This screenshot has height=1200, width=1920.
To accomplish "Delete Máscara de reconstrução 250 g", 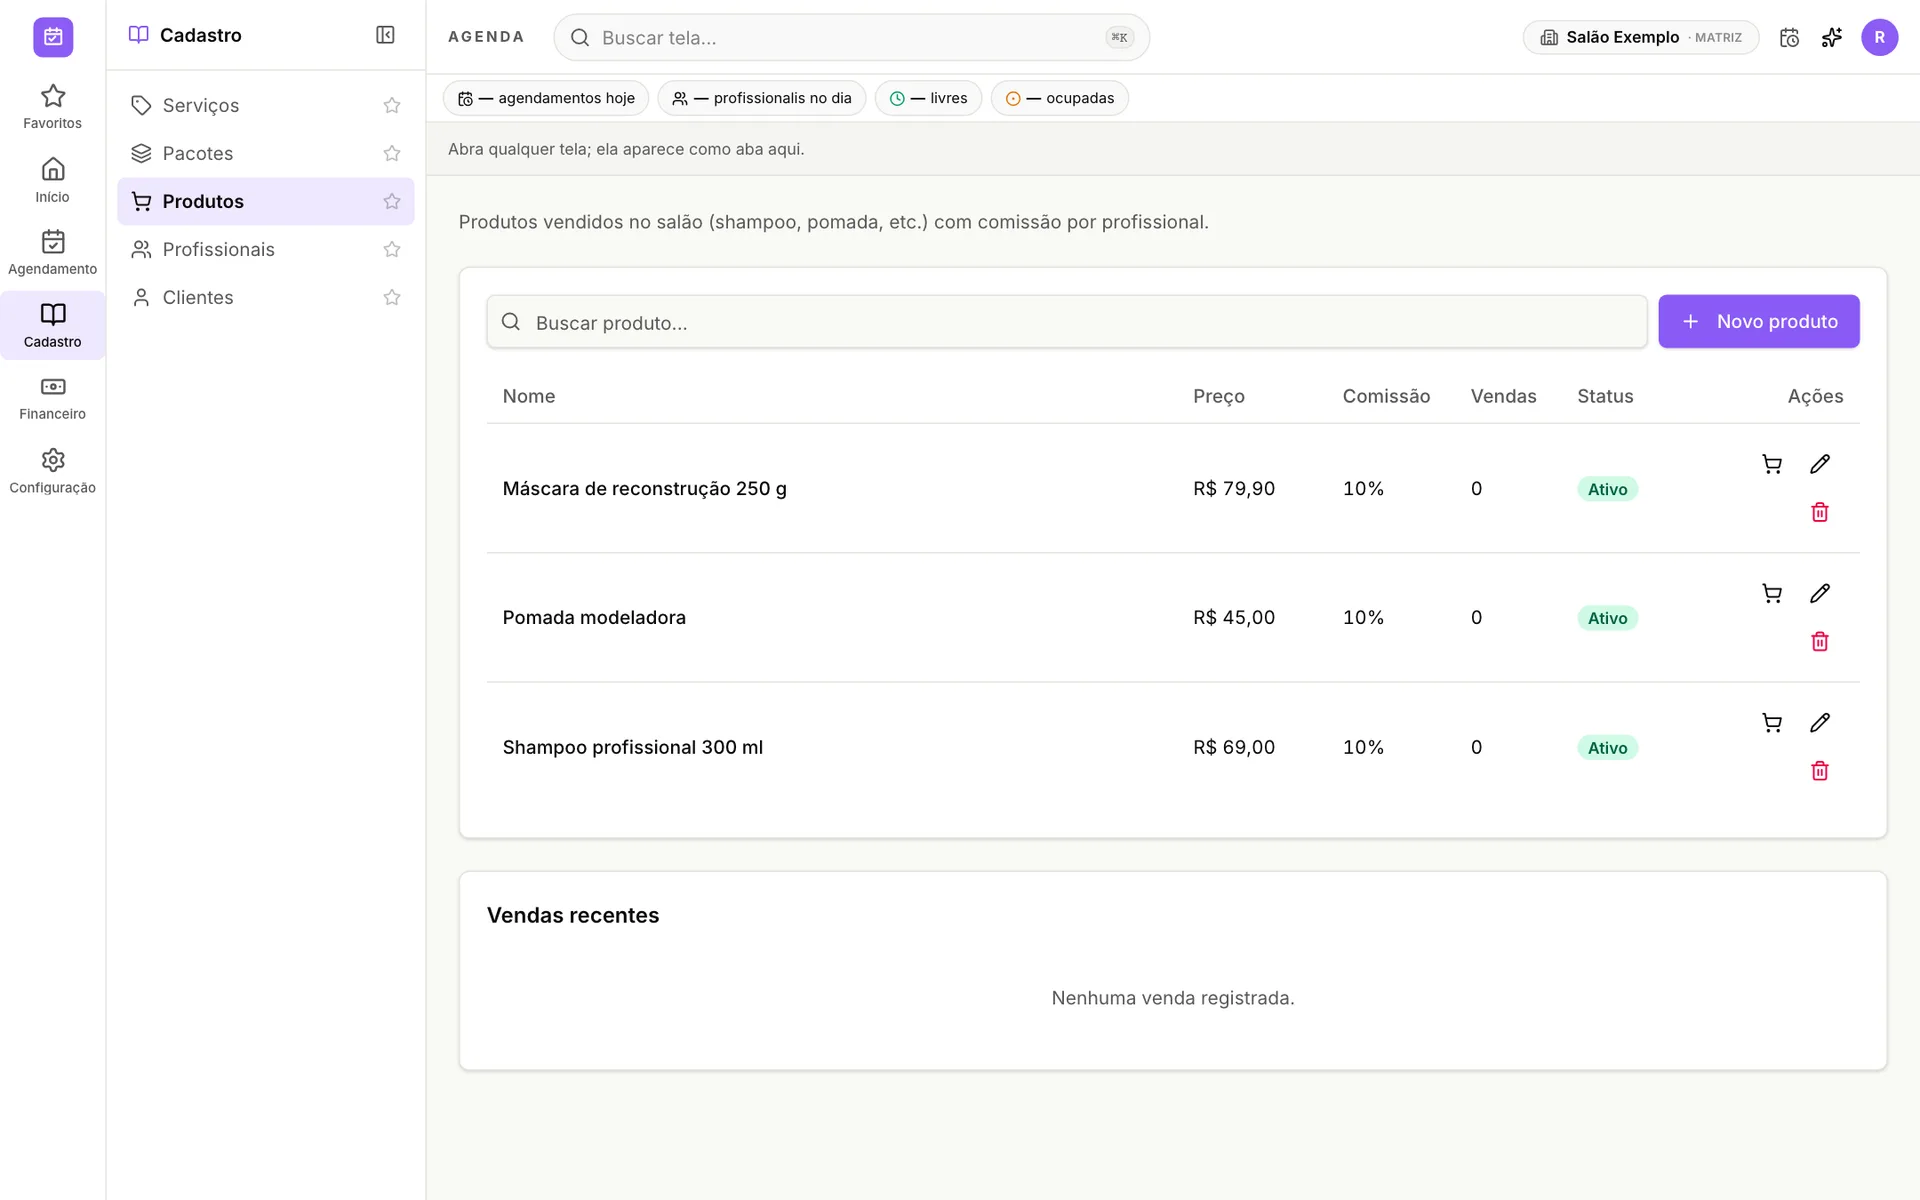I will click(x=1820, y=512).
